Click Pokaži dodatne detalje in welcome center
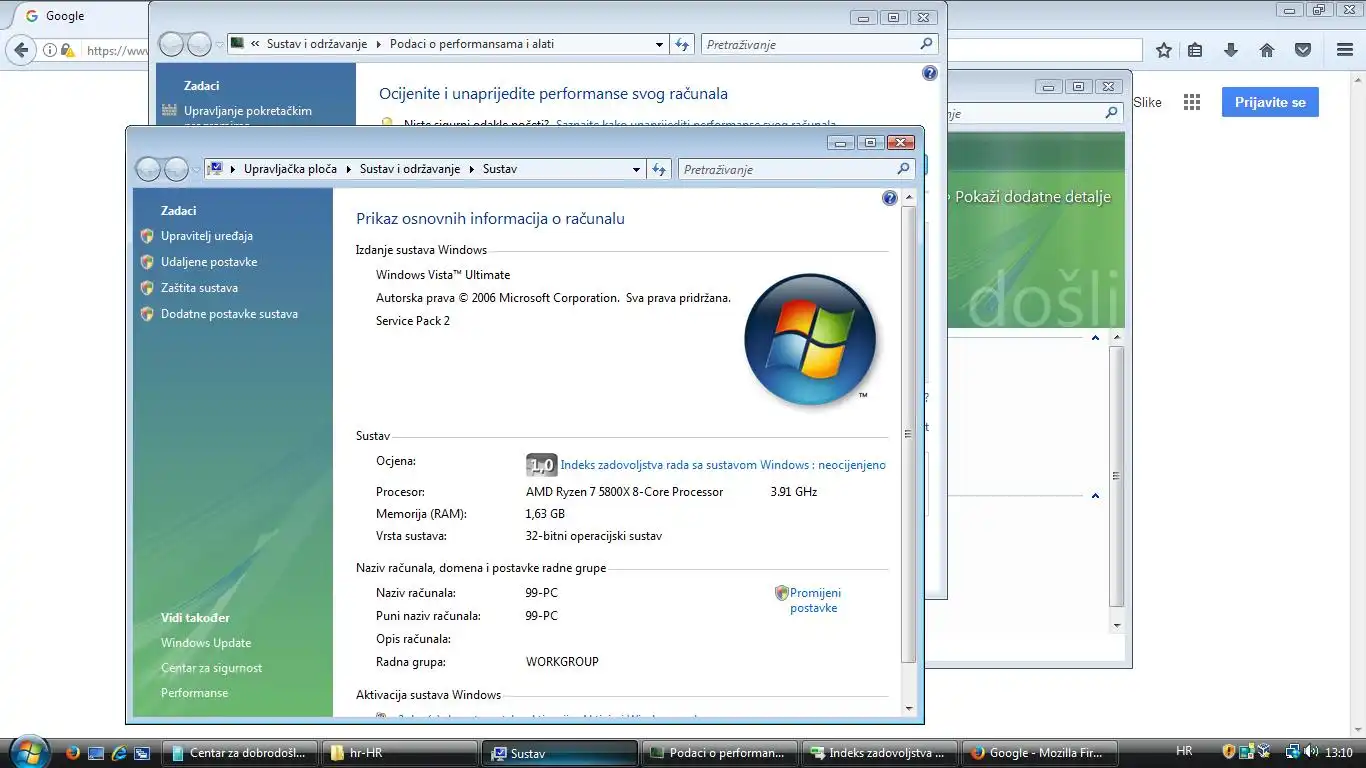 (1032, 197)
